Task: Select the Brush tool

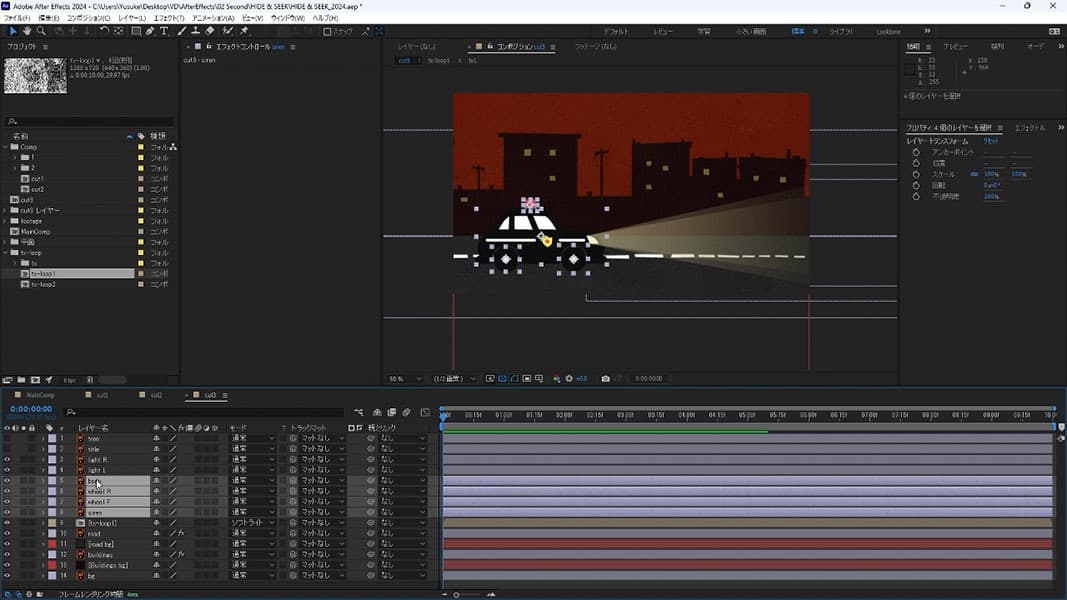Action: [x=181, y=31]
